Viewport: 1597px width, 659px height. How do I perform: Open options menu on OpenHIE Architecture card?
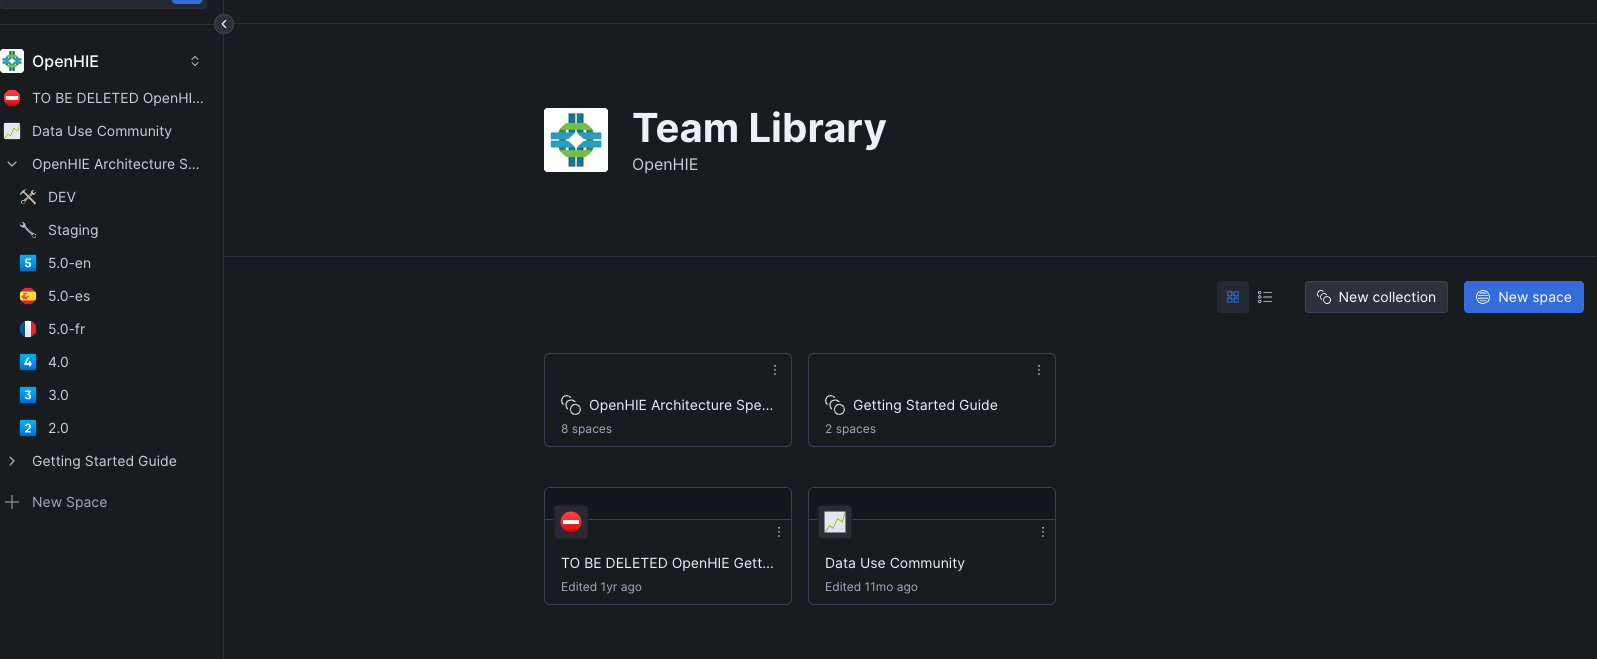click(x=775, y=370)
